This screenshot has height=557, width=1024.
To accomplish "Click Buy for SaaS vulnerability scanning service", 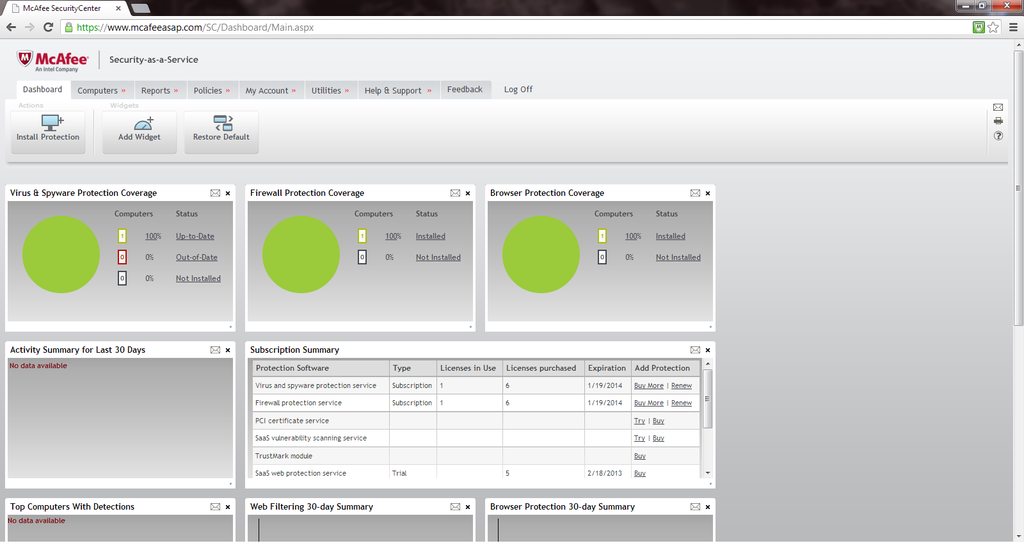I will pyautogui.click(x=658, y=438).
